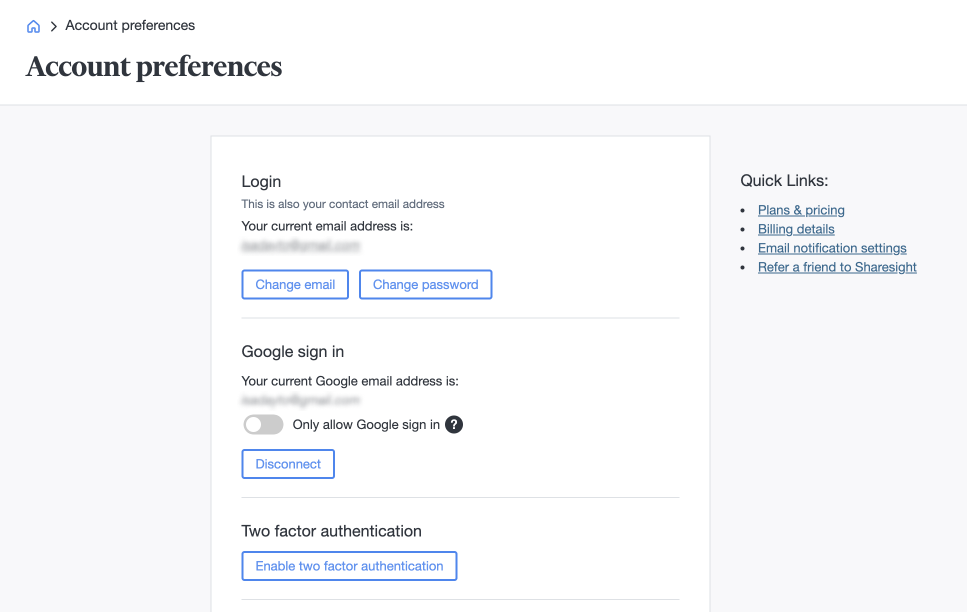Click the question mark help icon
Screen dimensions: 967x612
click(453, 424)
